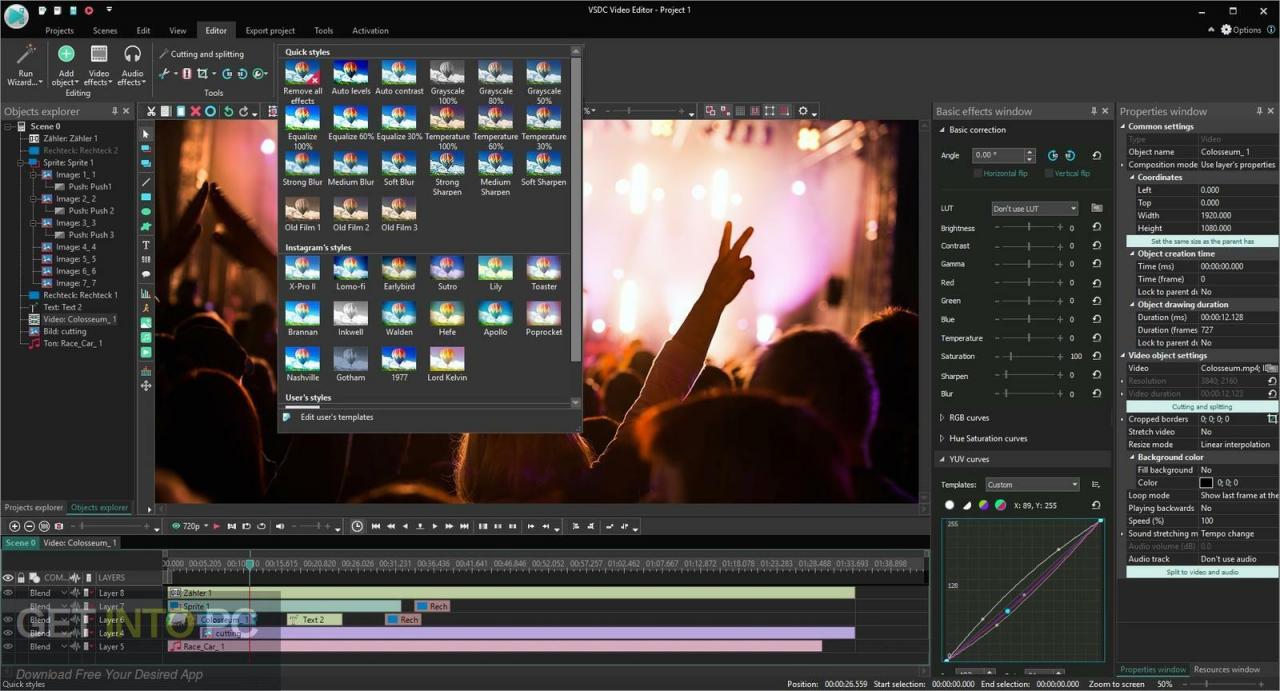The height and width of the screenshot is (691, 1280).
Task: Open the Export project tab
Action: coord(270,31)
